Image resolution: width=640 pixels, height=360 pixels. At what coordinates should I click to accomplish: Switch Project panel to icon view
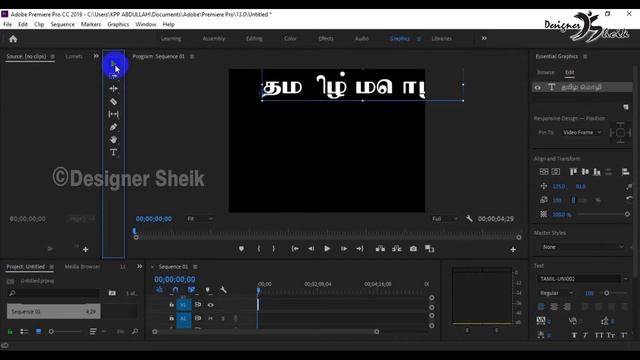click(x=38, y=331)
